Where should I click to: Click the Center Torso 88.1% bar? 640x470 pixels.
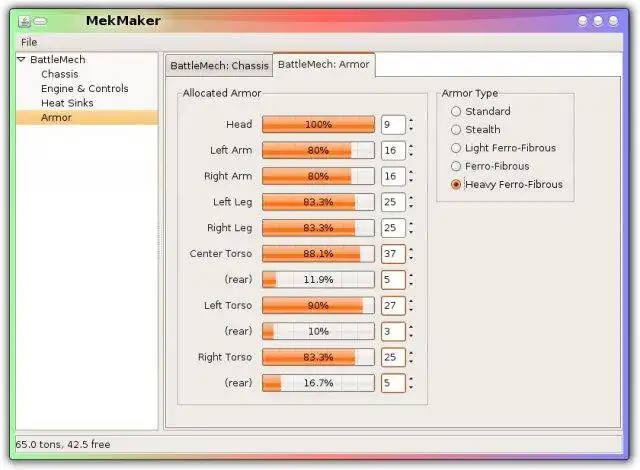click(x=318, y=254)
